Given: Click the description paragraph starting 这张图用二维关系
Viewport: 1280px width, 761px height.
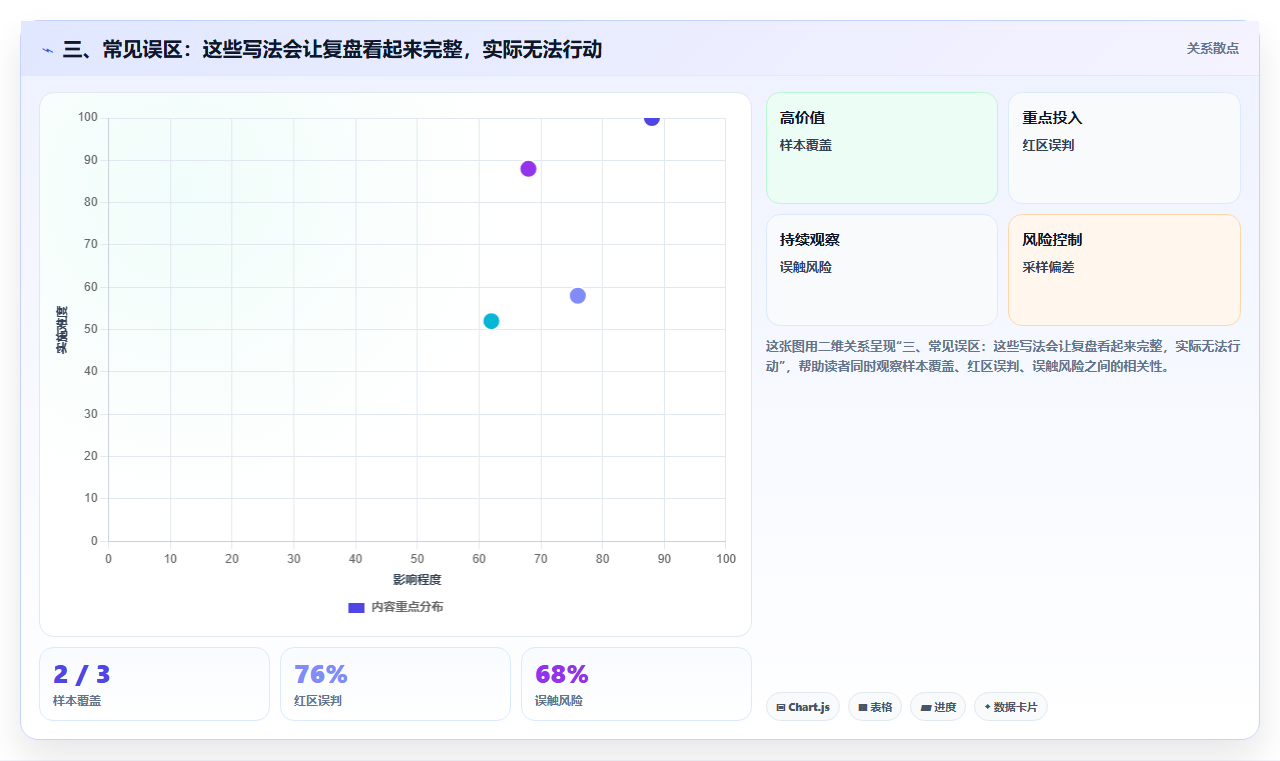Looking at the screenshot, I should [1003, 356].
